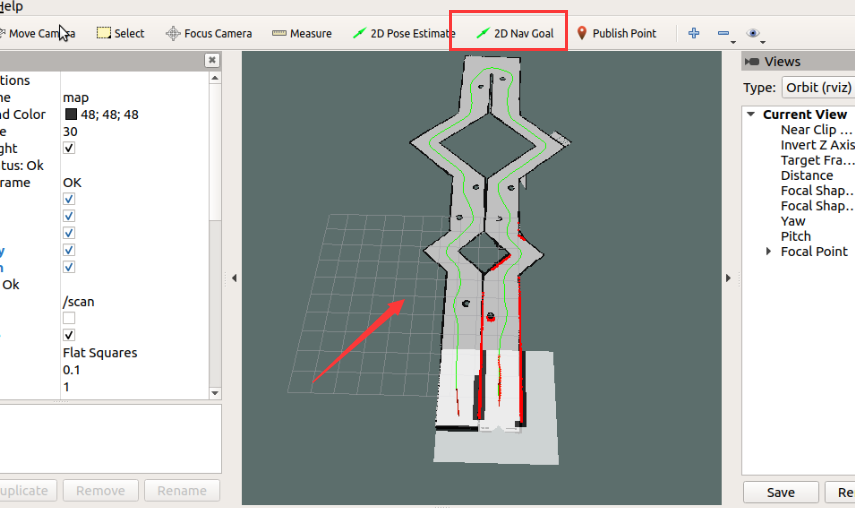Image resolution: width=855 pixels, height=508 pixels.
Task: Activate the Select tool icon
Action: click(104, 33)
